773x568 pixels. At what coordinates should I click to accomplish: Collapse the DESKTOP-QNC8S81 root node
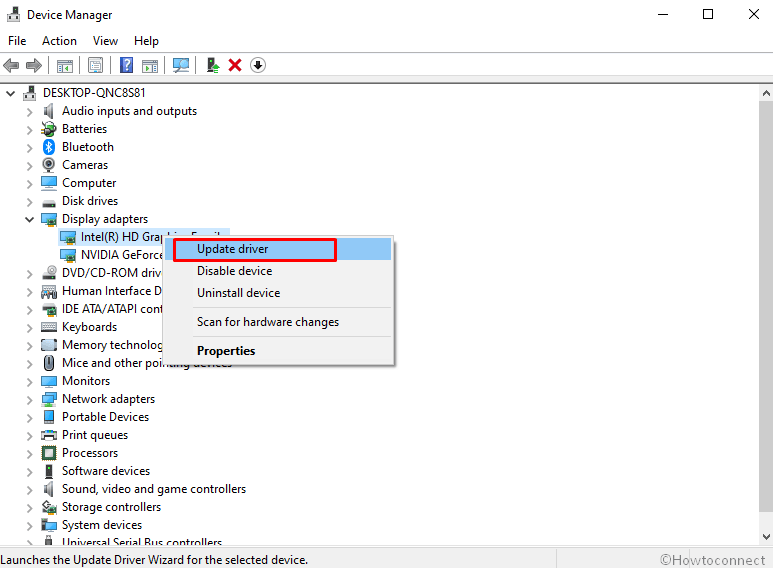point(10,93)
